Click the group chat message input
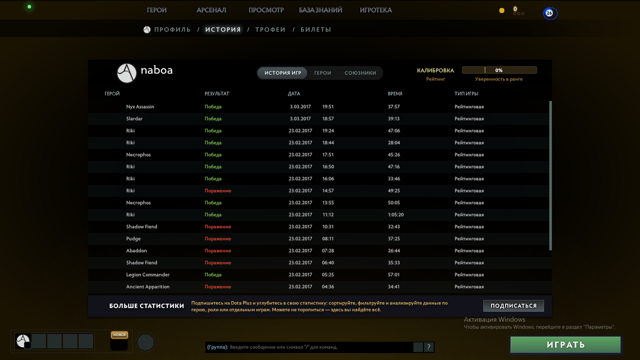The height and width of the screenshot is (360, 640). (x=309, y=347)
